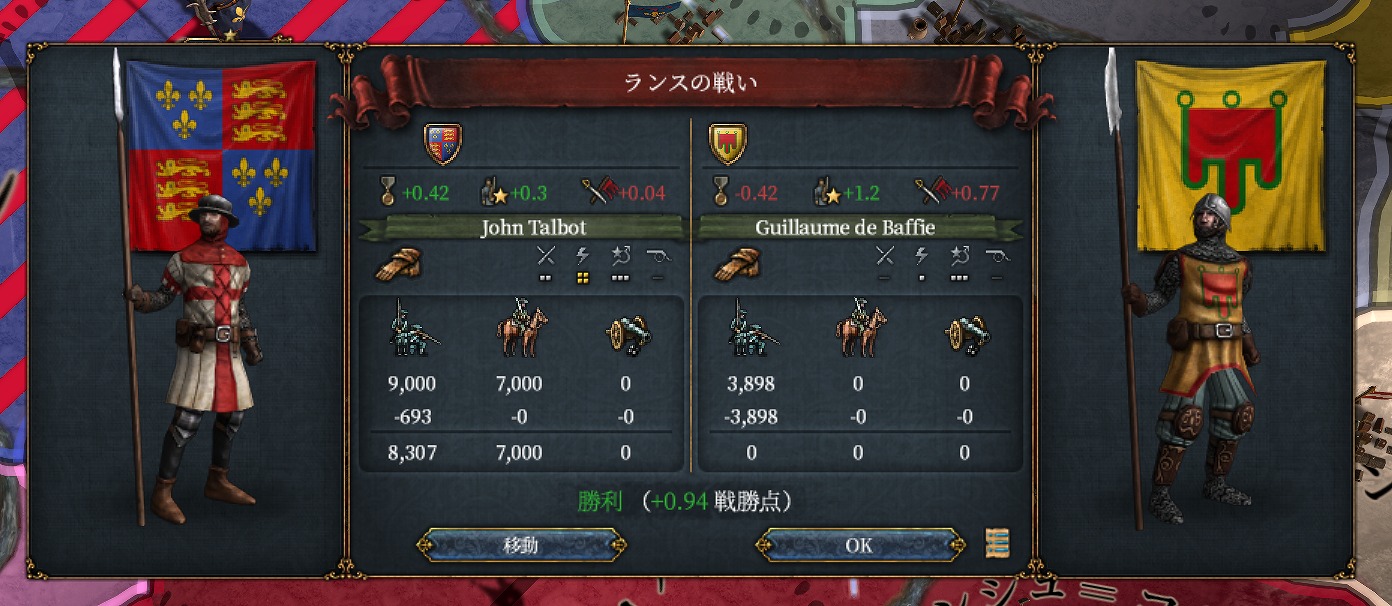The width and height of the screenshot is (1392, 606).
Task: Click the gauntlet icon beside Guillaume de Baffie
Action: point(735,264)
